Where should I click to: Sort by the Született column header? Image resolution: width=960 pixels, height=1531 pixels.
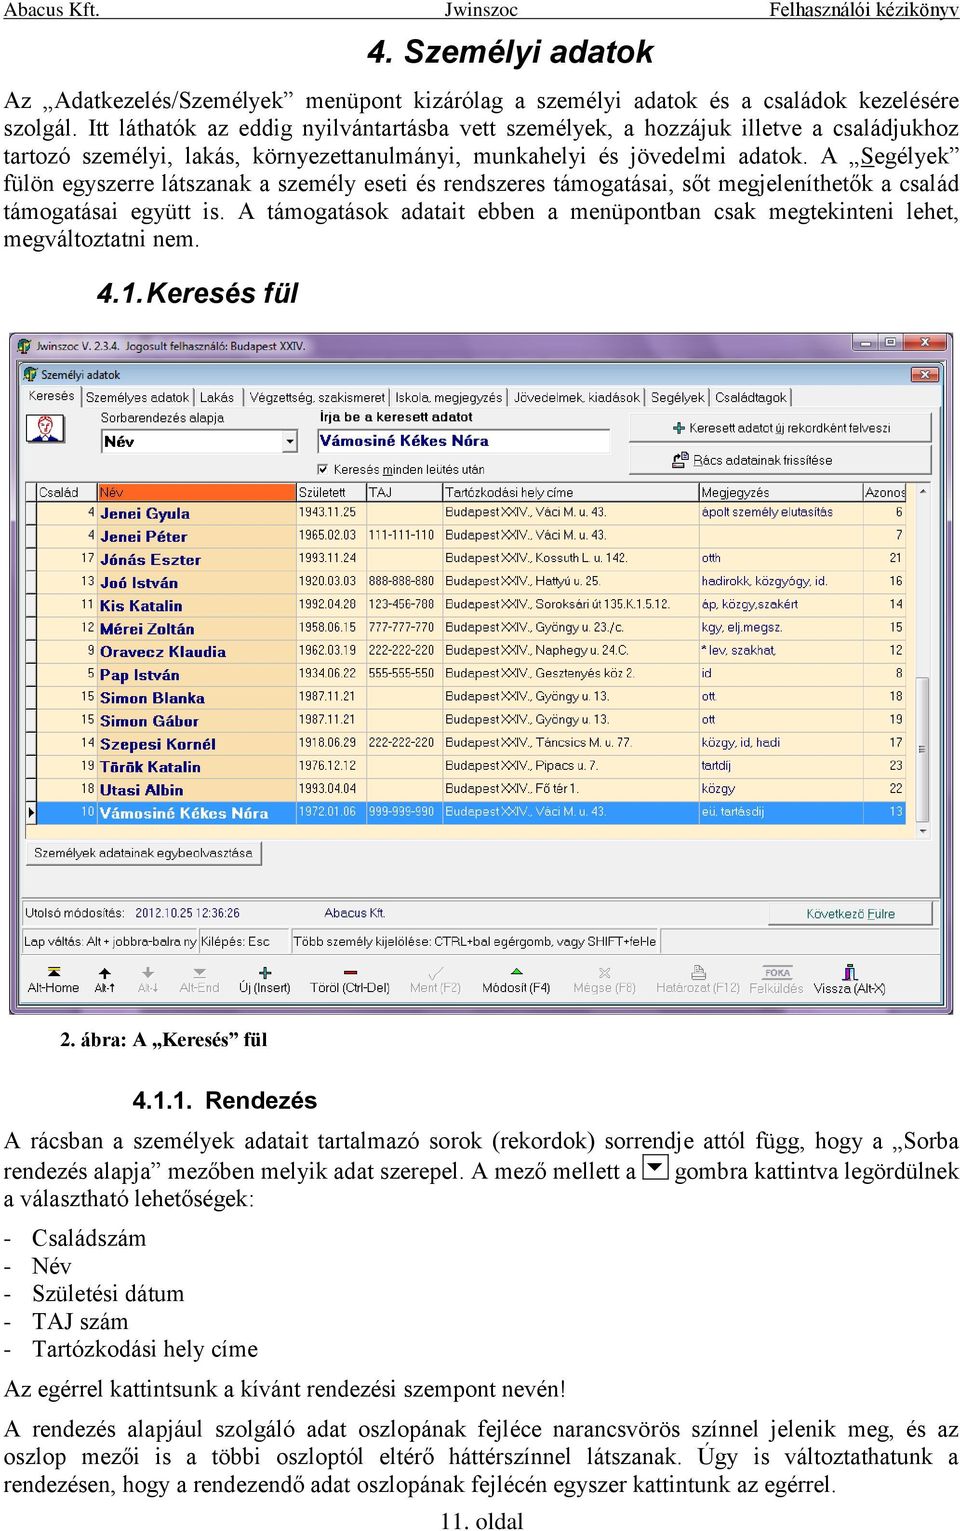pyautogui.click(x=331, y=492)
